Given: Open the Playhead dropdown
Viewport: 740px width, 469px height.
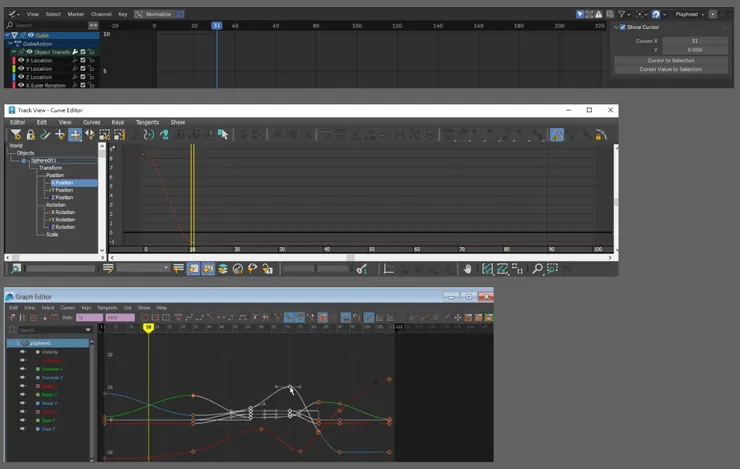Looking at the screenshot, I should coord(689,14).
